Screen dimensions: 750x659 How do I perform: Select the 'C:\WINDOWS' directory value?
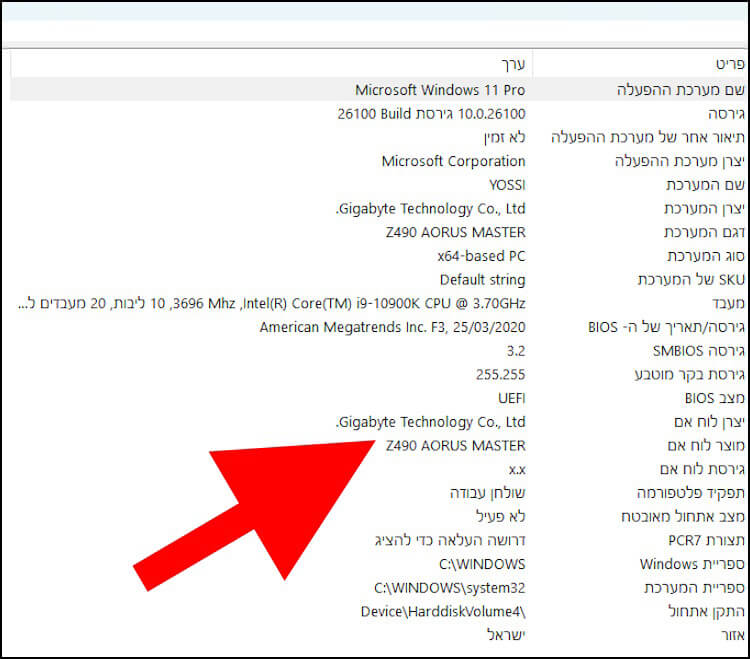[x=482, y=564]
